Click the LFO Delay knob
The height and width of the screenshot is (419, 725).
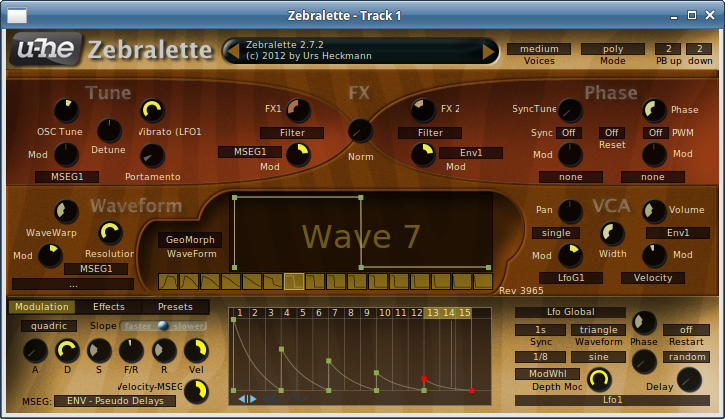click(689, 380)
